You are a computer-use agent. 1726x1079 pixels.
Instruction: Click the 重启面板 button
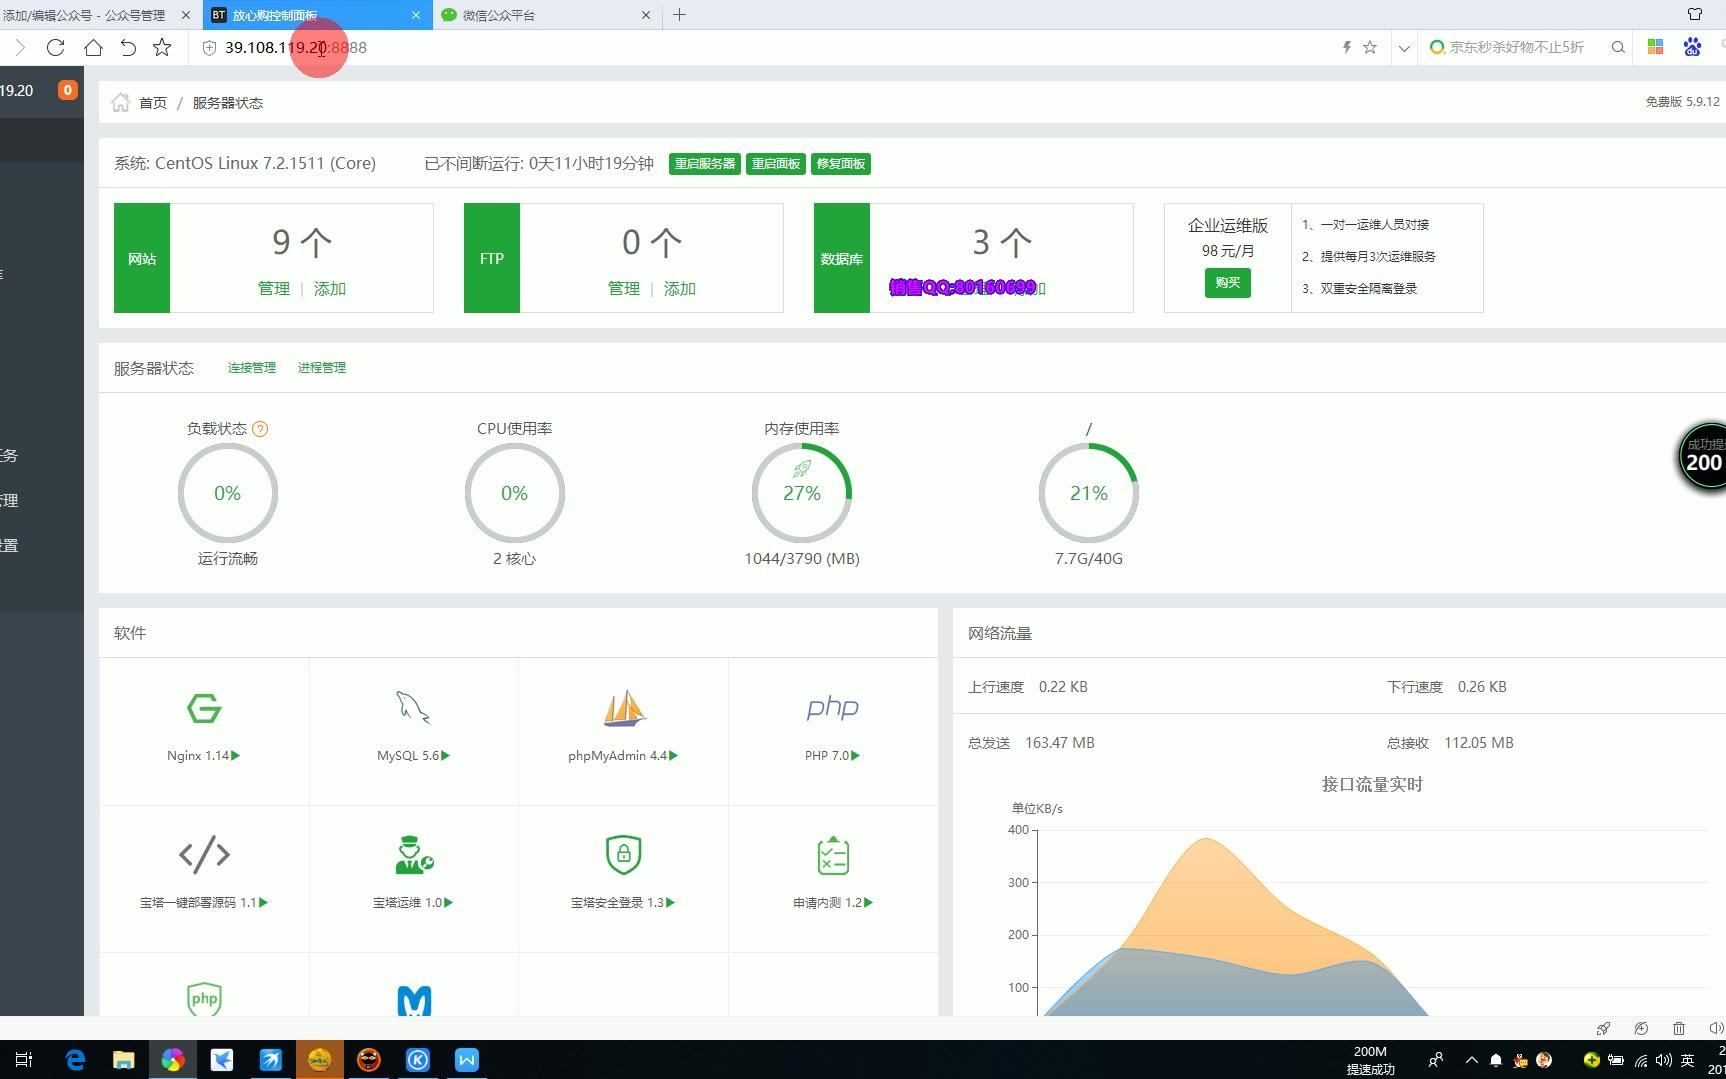[776, 164]
